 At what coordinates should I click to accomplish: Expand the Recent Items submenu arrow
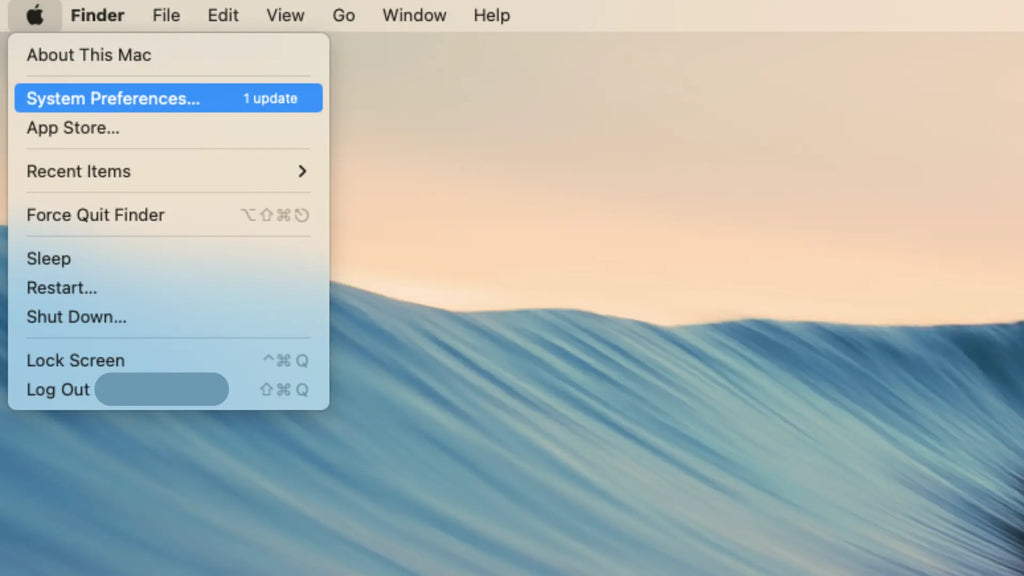pyautogui.click(x=302, y=171)
